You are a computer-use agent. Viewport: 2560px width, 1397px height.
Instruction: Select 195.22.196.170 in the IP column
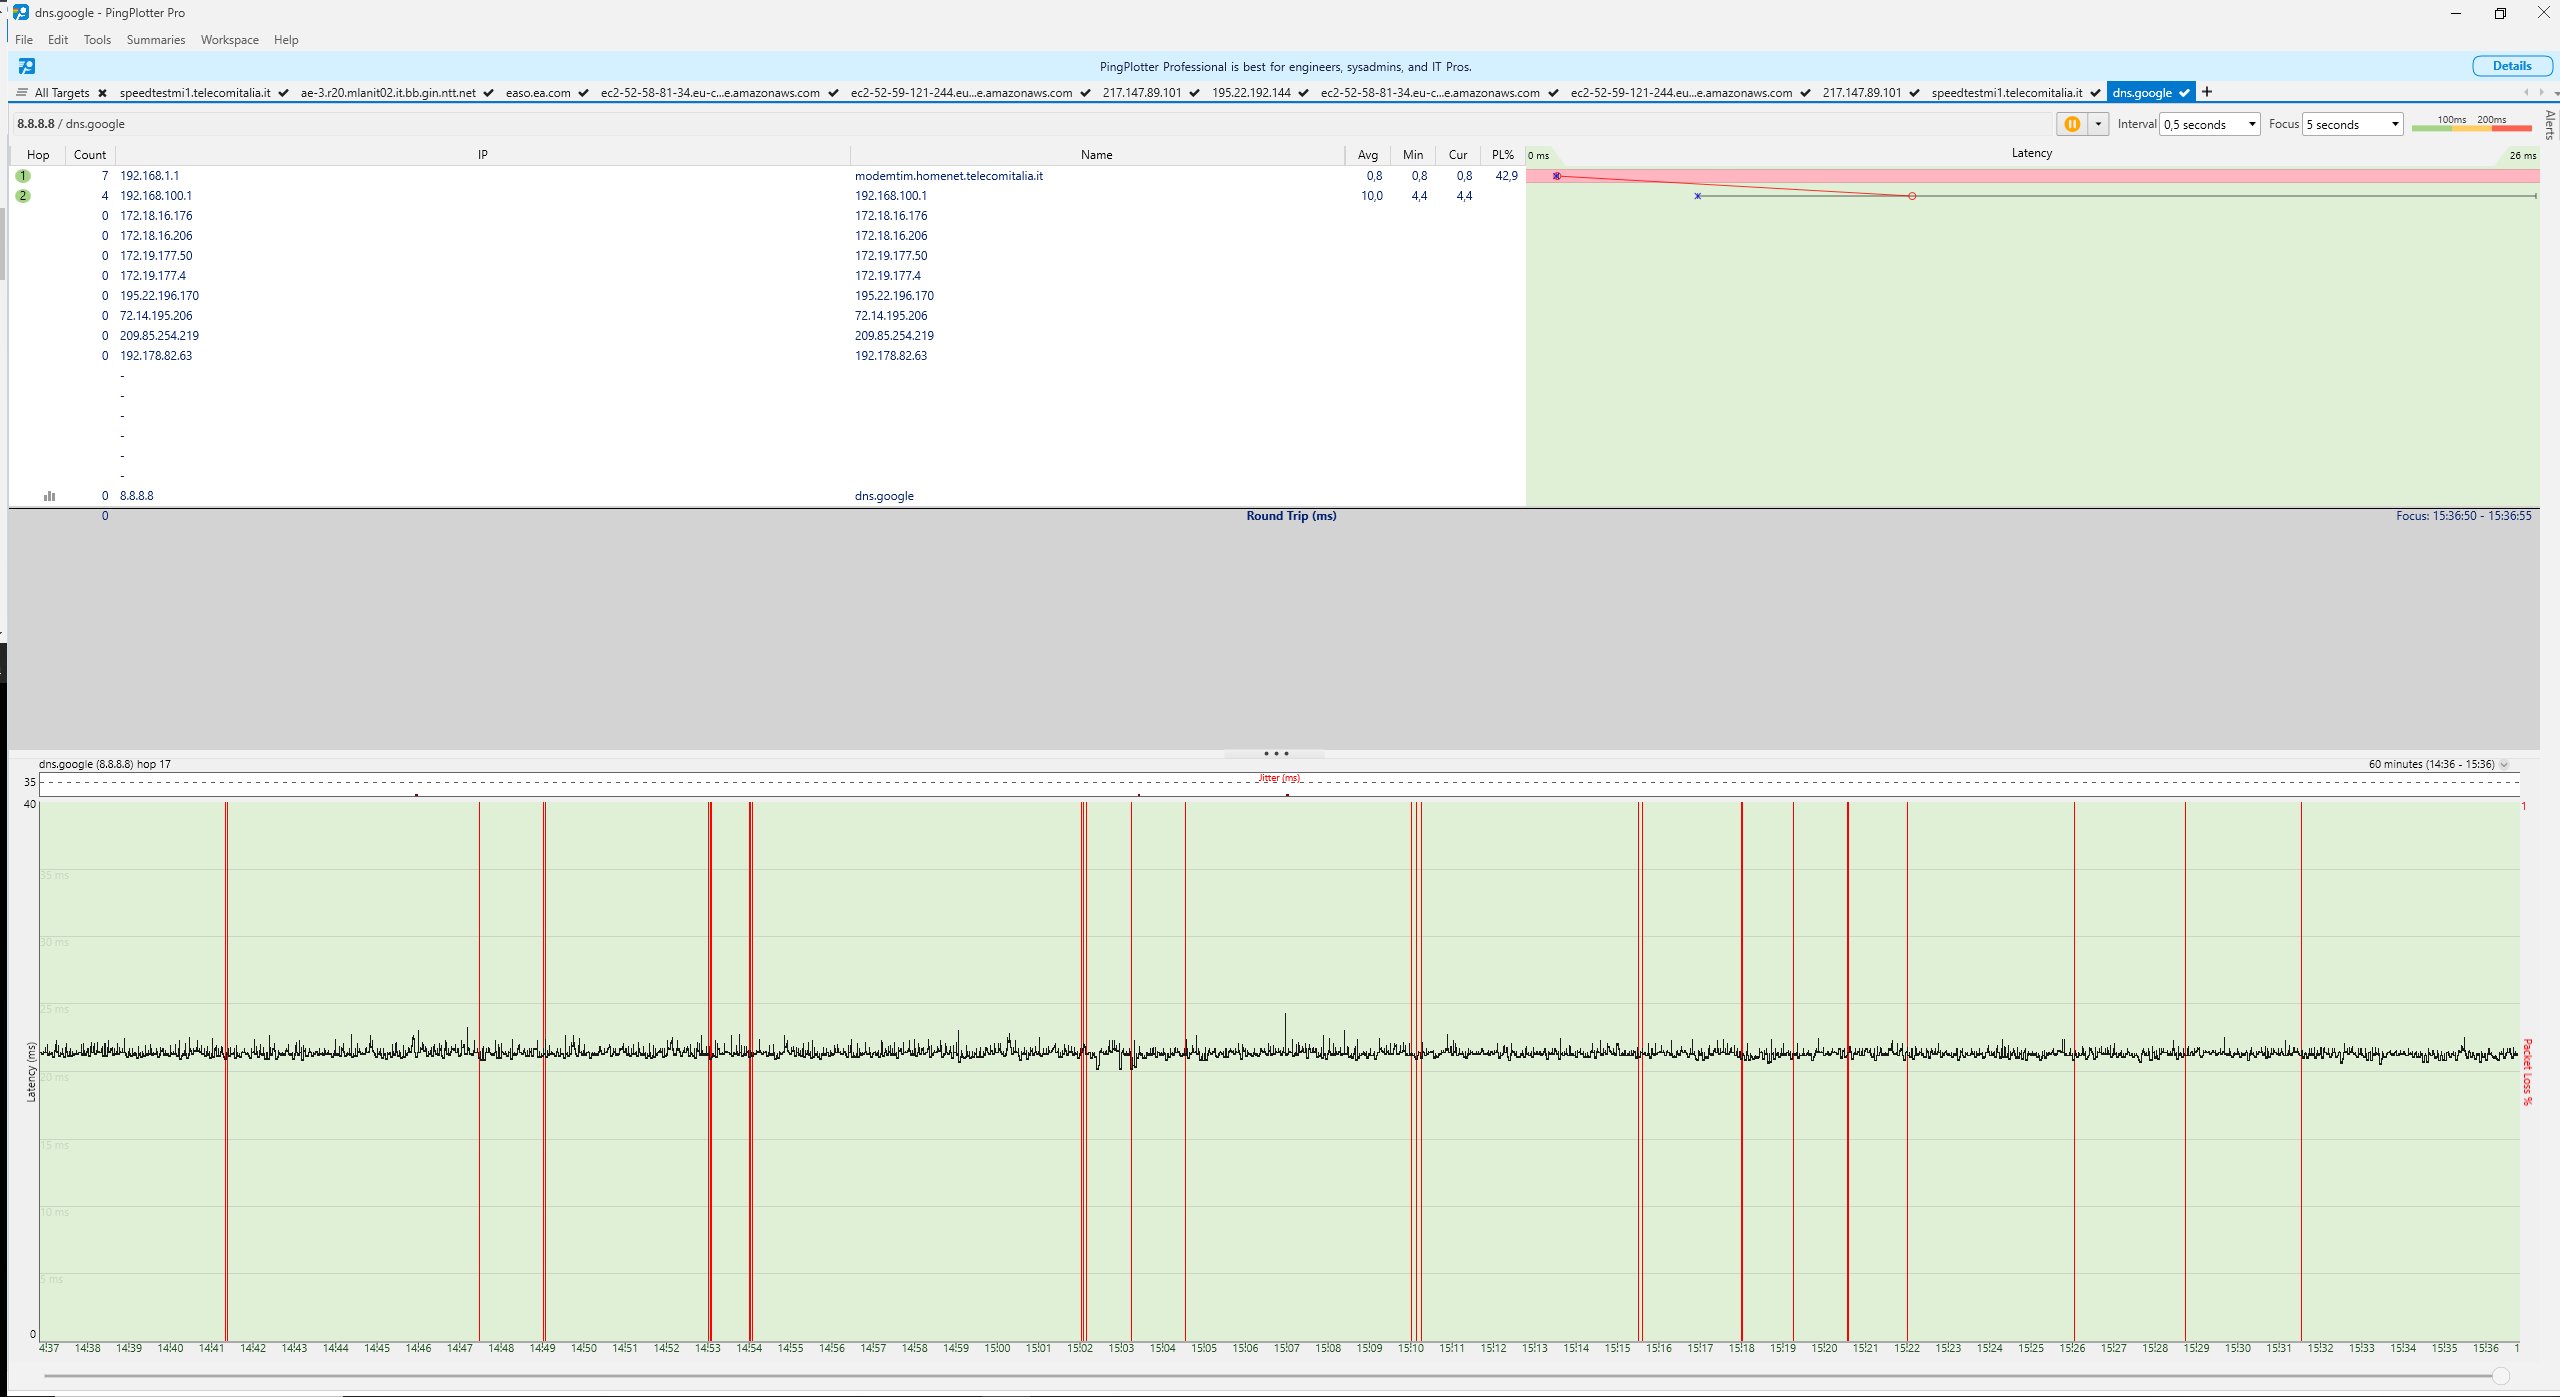pos(159,296)
